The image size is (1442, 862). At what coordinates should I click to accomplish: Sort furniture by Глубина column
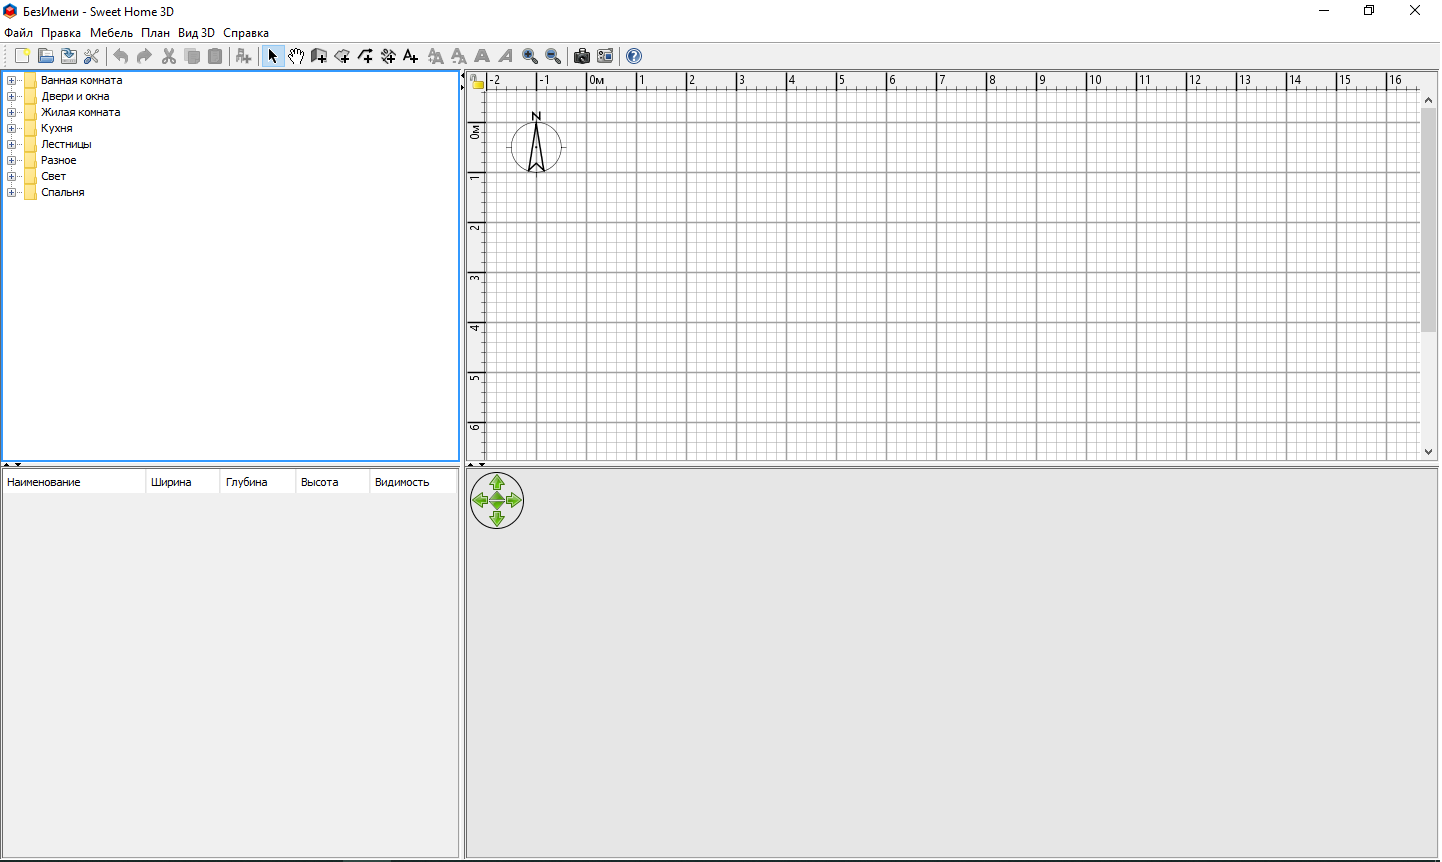[258, 482]
